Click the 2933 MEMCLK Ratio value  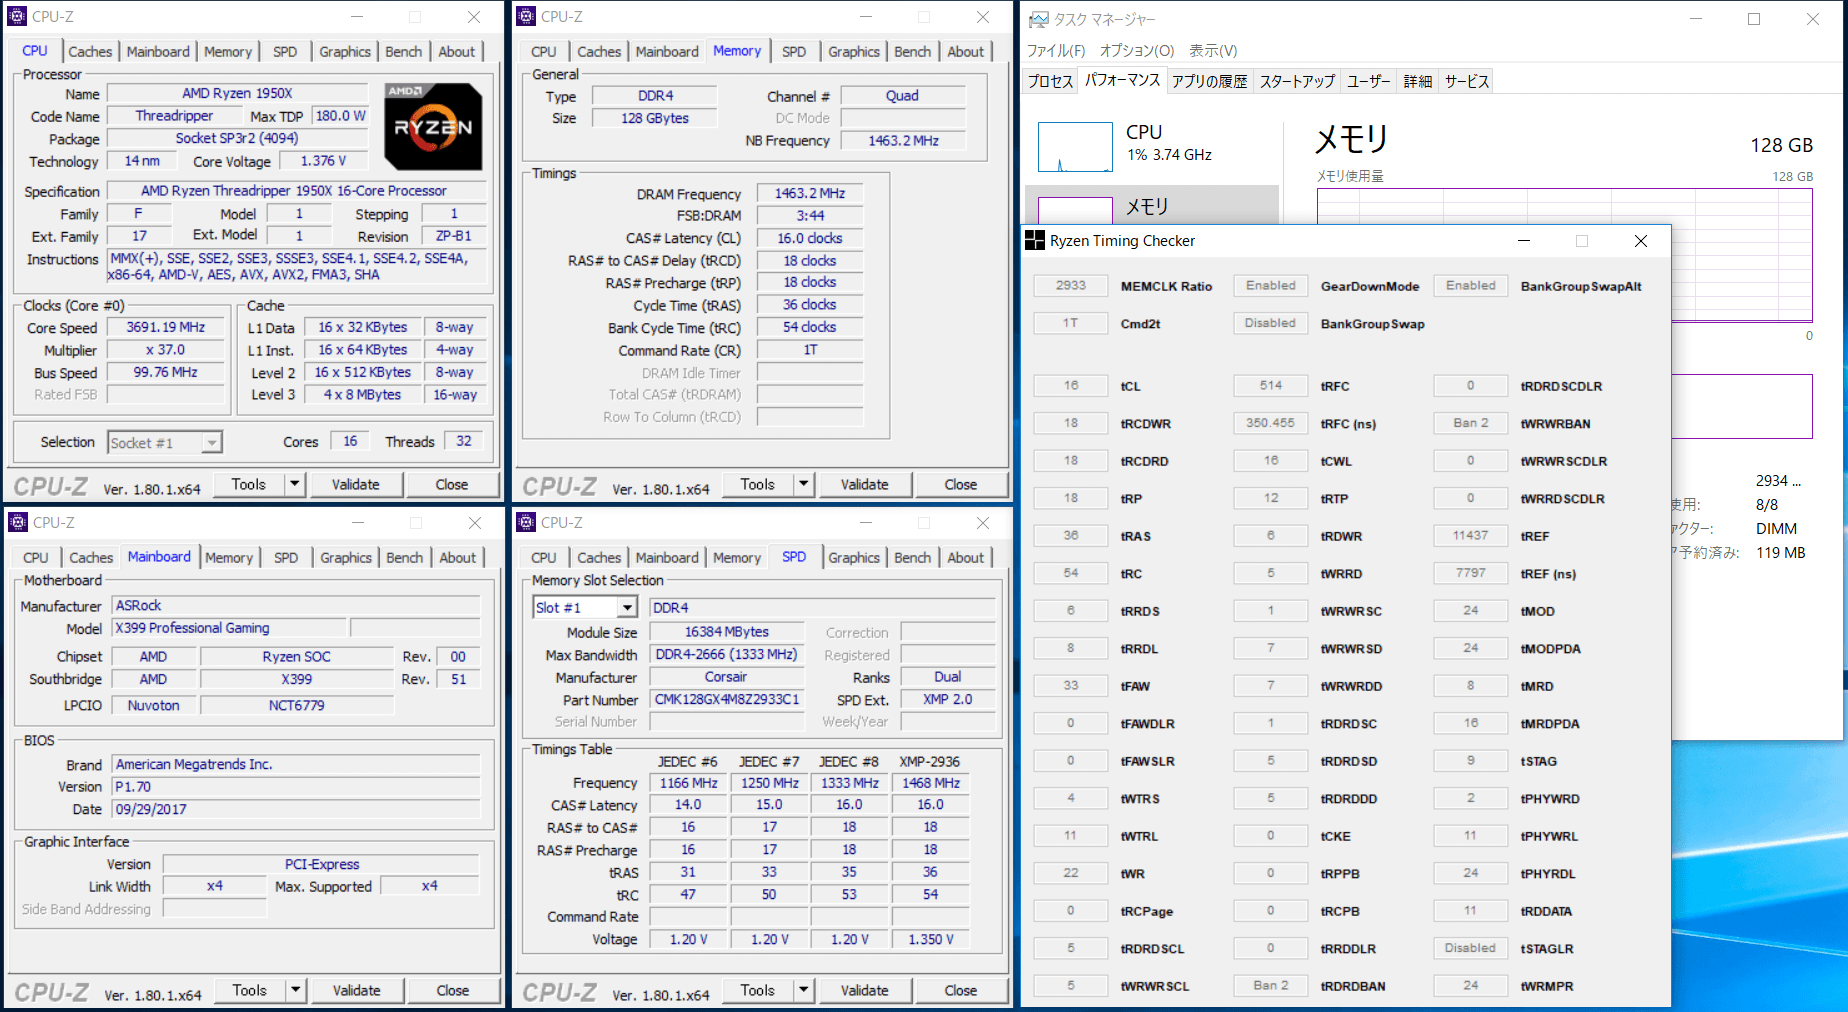tap(1071, 286)
